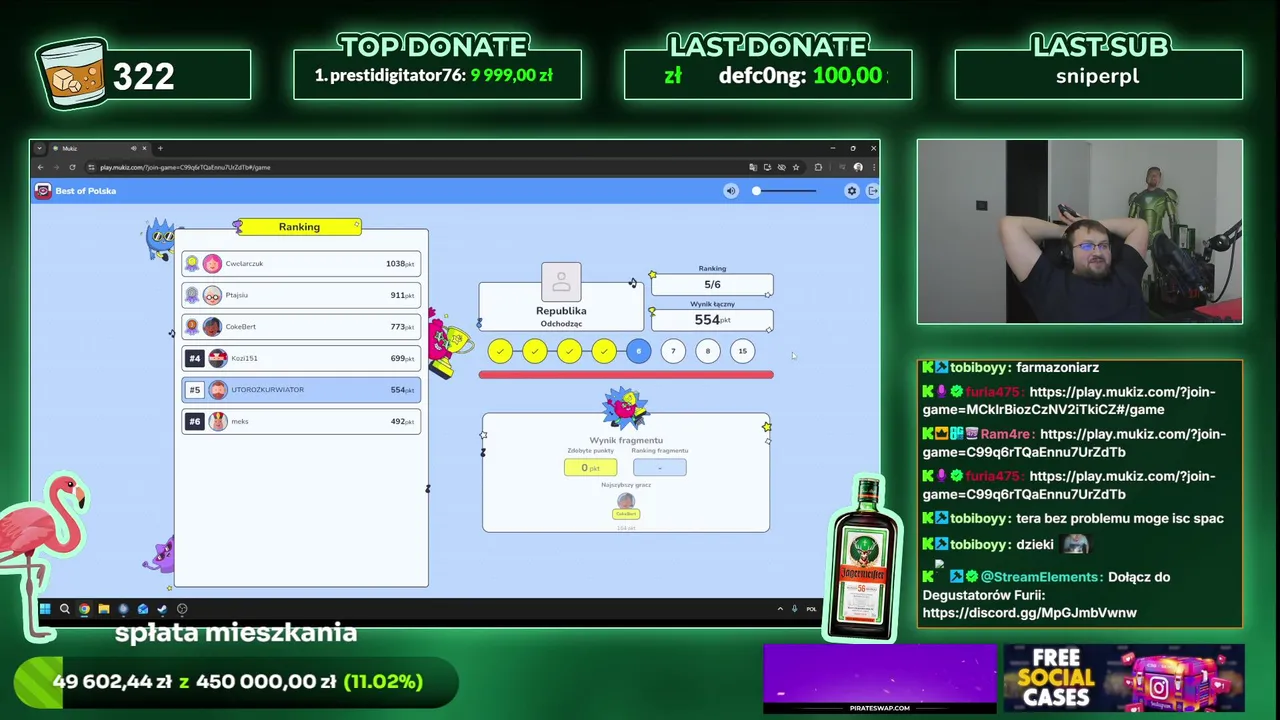
Task: Select Kozi151 ranking row
Action: coord(301,358)
